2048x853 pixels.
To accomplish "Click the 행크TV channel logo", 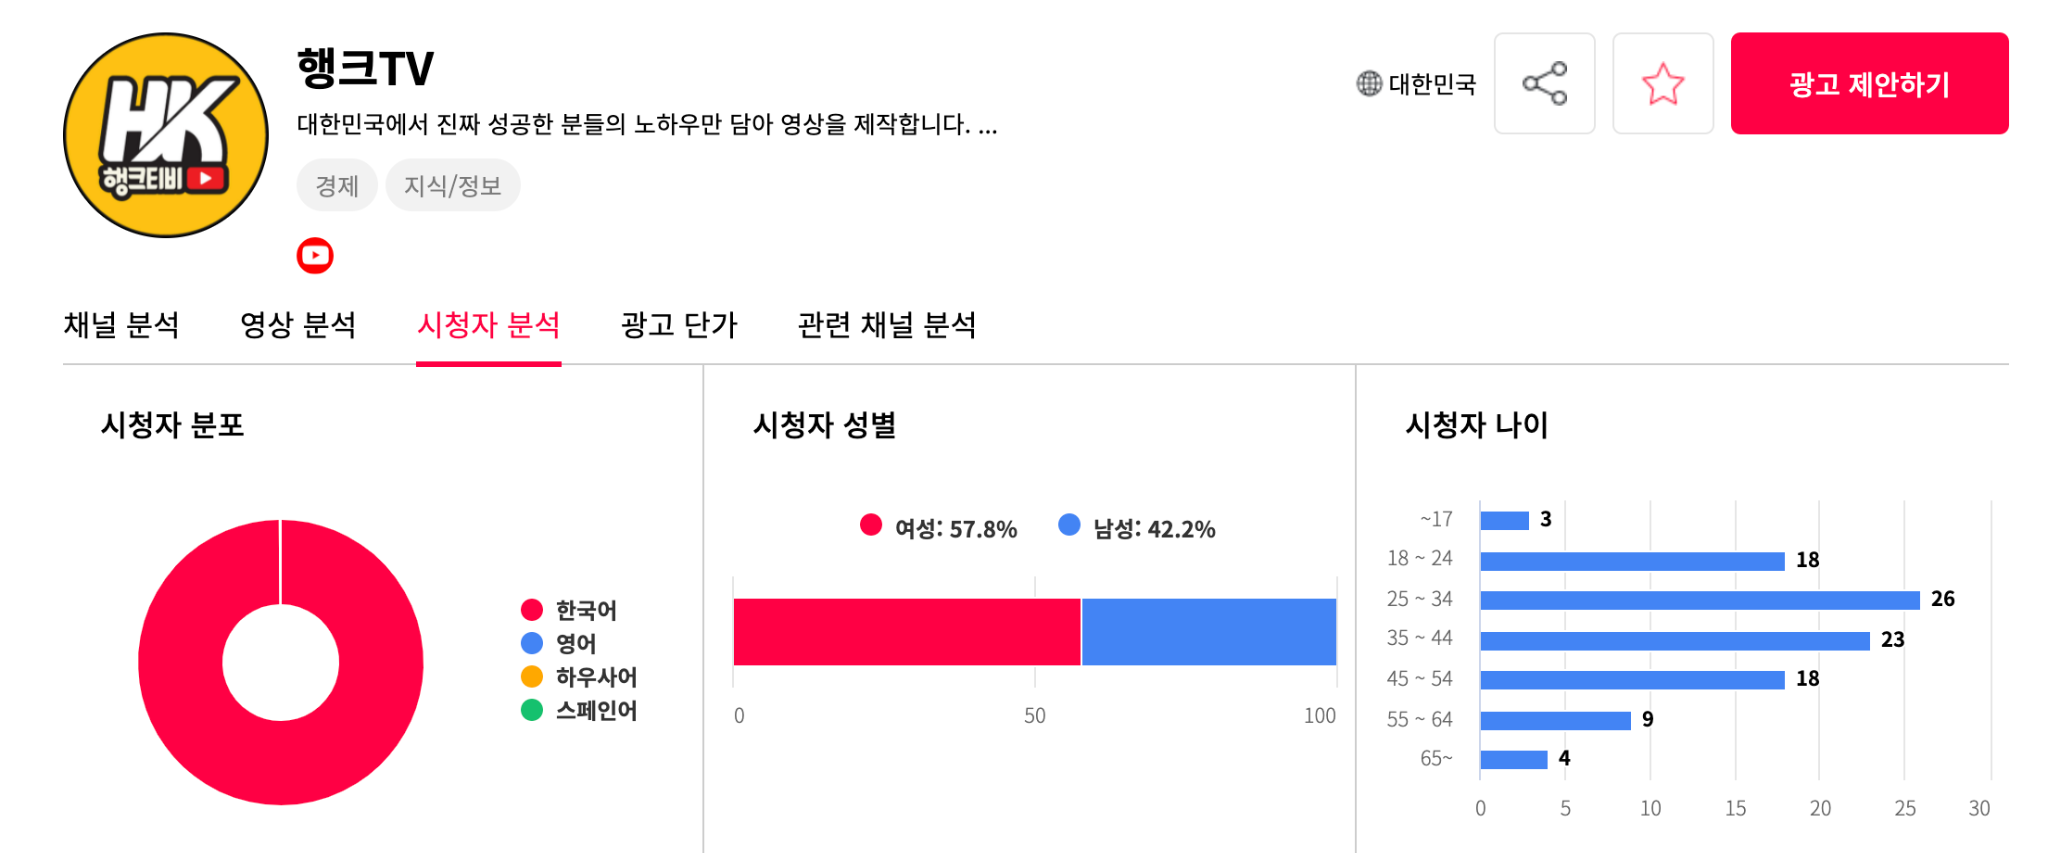I will [x=166, y=136].
